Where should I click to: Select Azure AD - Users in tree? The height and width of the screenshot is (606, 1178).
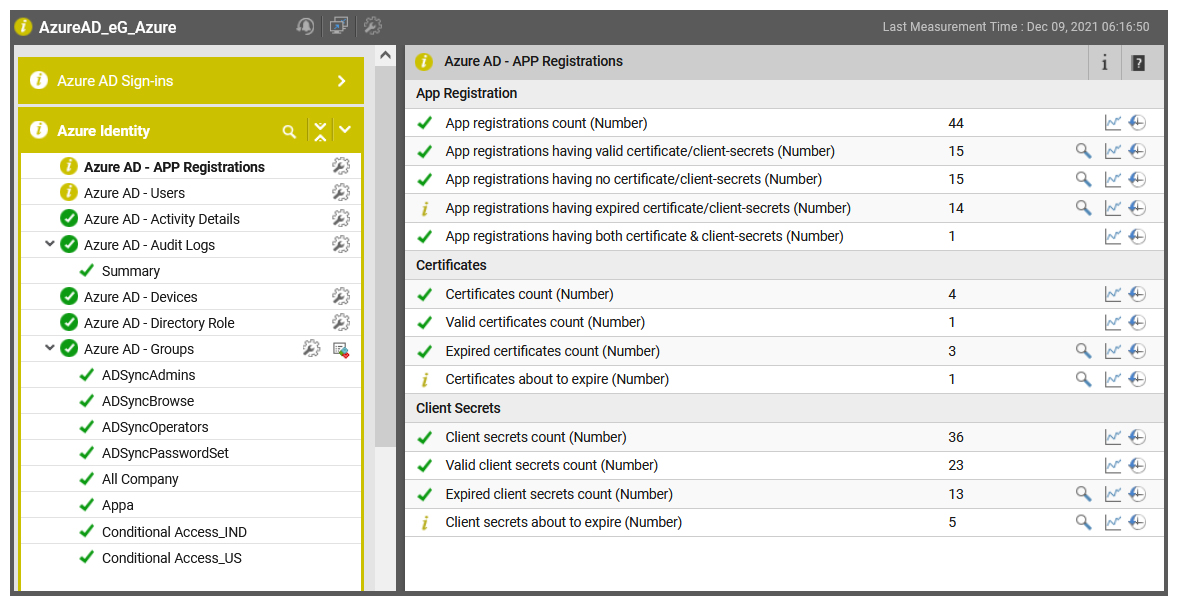tap(134, 193)
